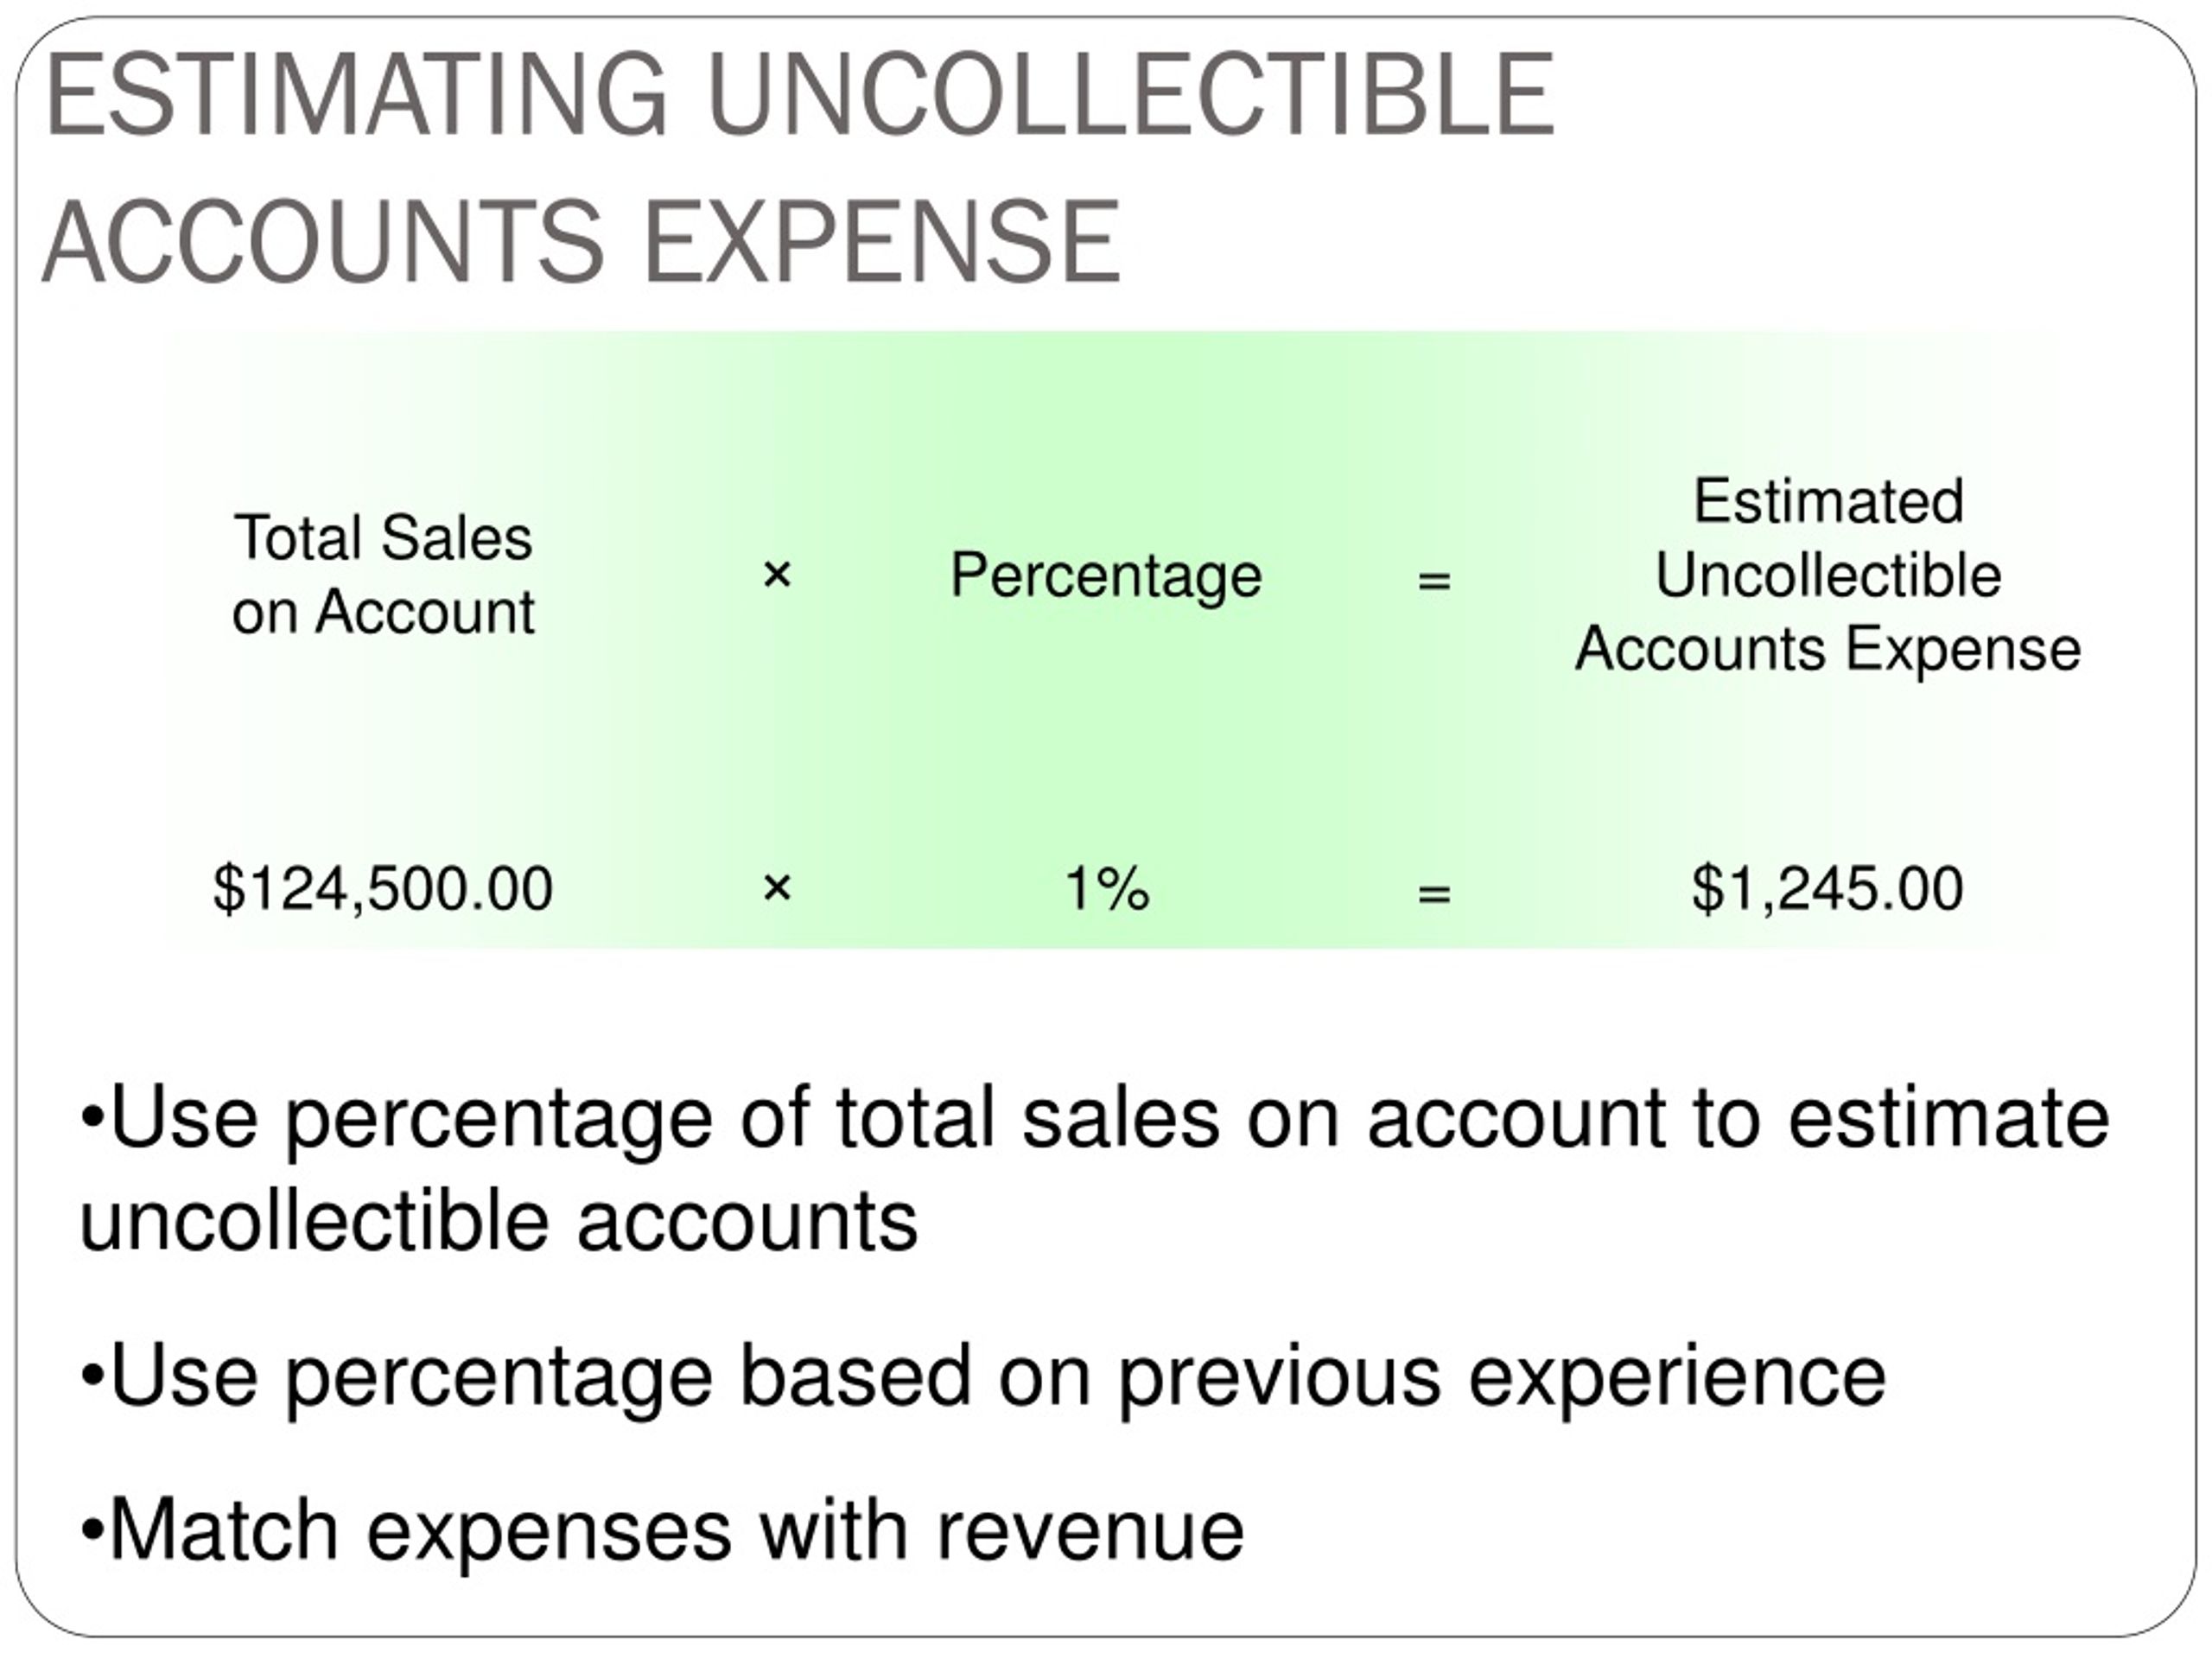2212x1659 pixels.
Task: Click the equals sign in header row
Action: pyautogui.click(x=1434, y=580)
